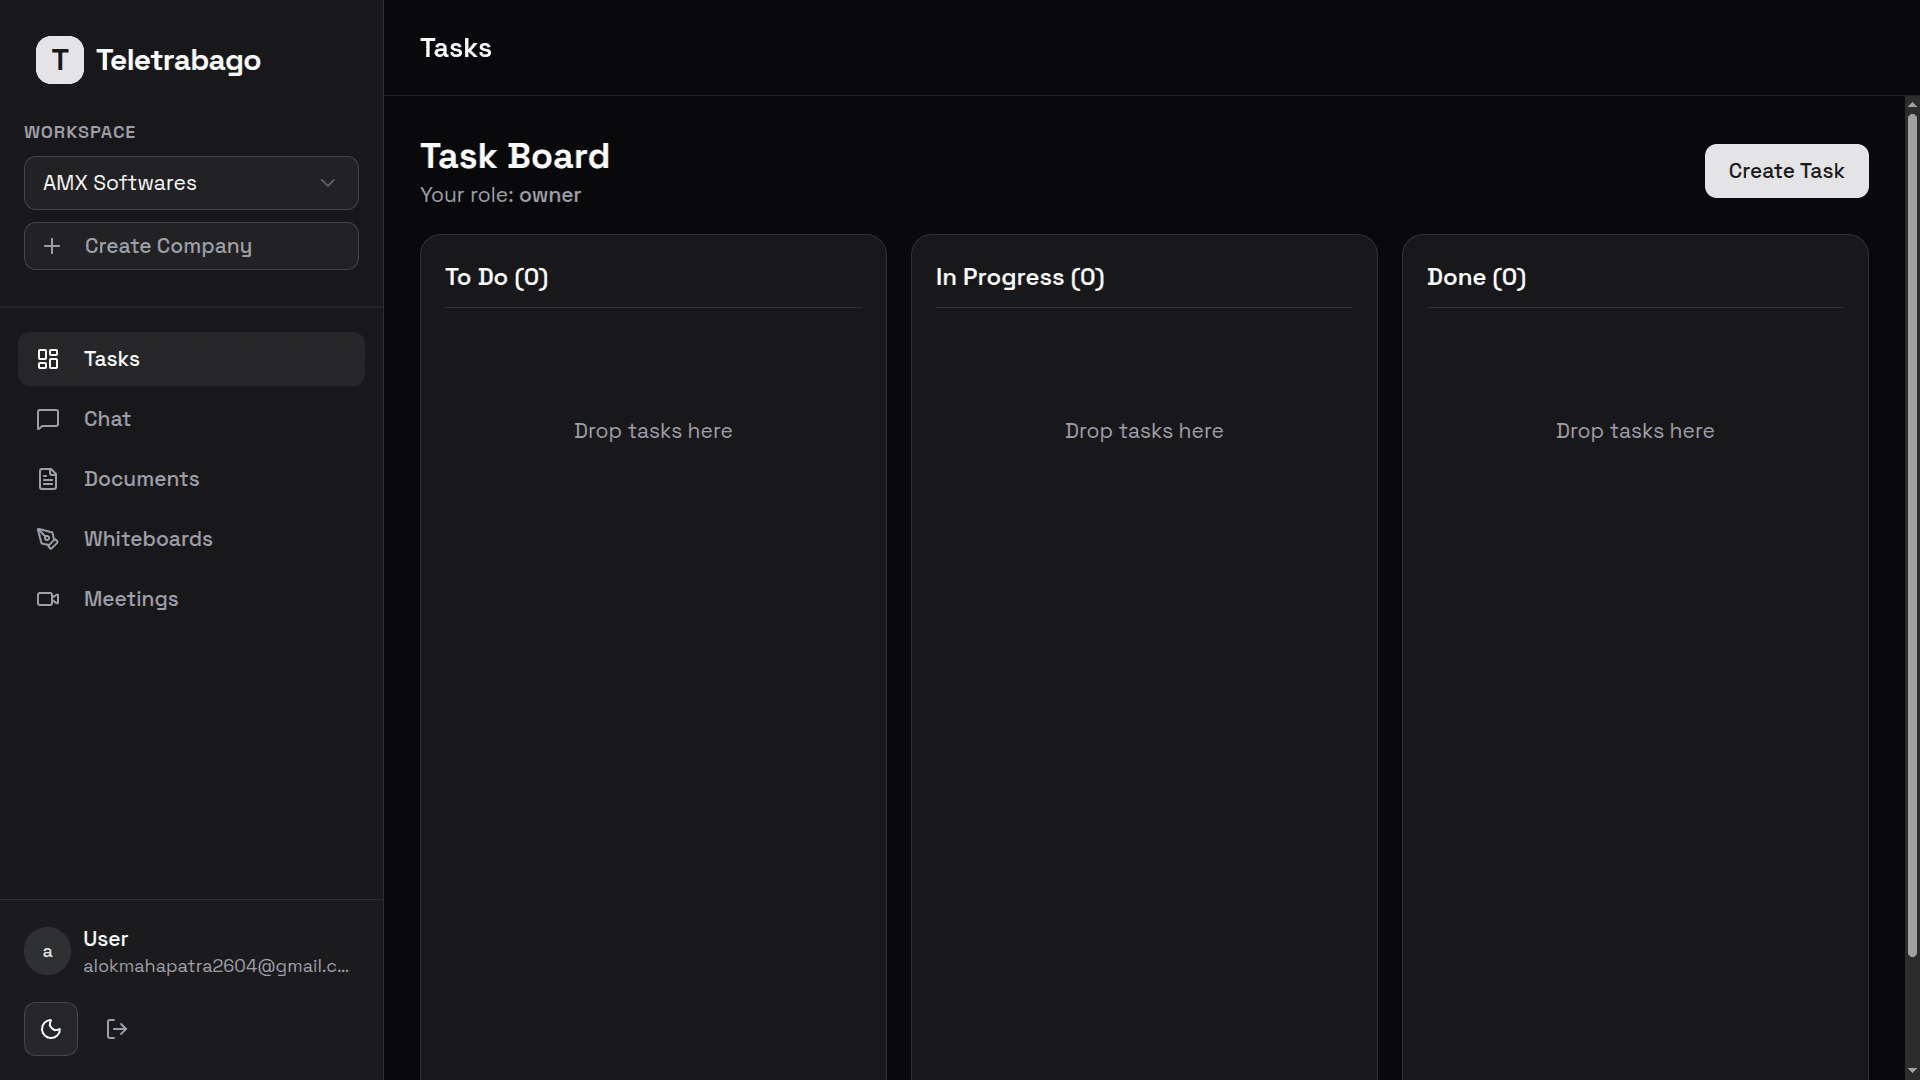Click the Chat speech bubble icon
Image resolution: width=1920 pixels, height=1080 pixels.
pyautogui.click(x=48, y=419)
